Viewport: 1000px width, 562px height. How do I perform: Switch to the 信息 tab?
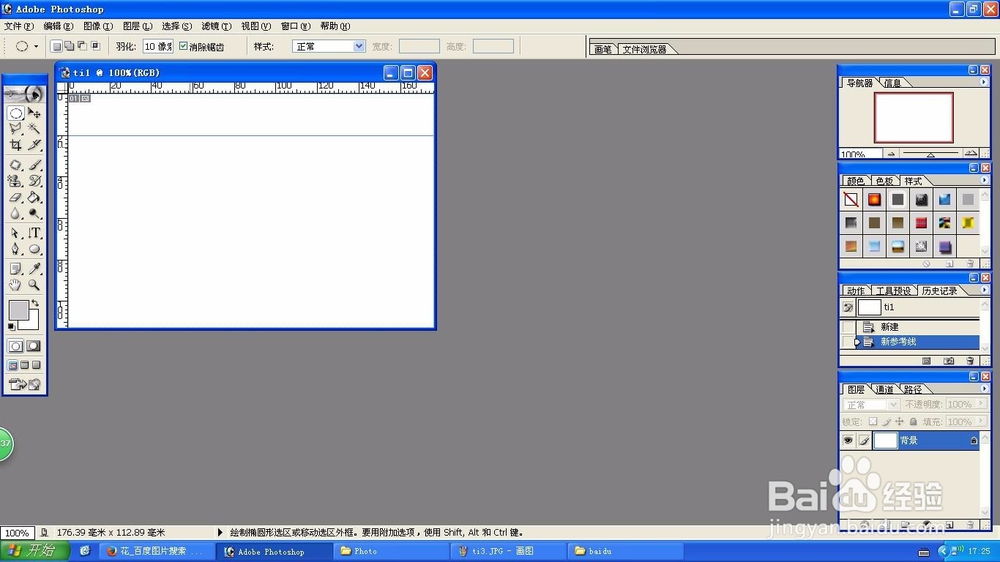892,83
